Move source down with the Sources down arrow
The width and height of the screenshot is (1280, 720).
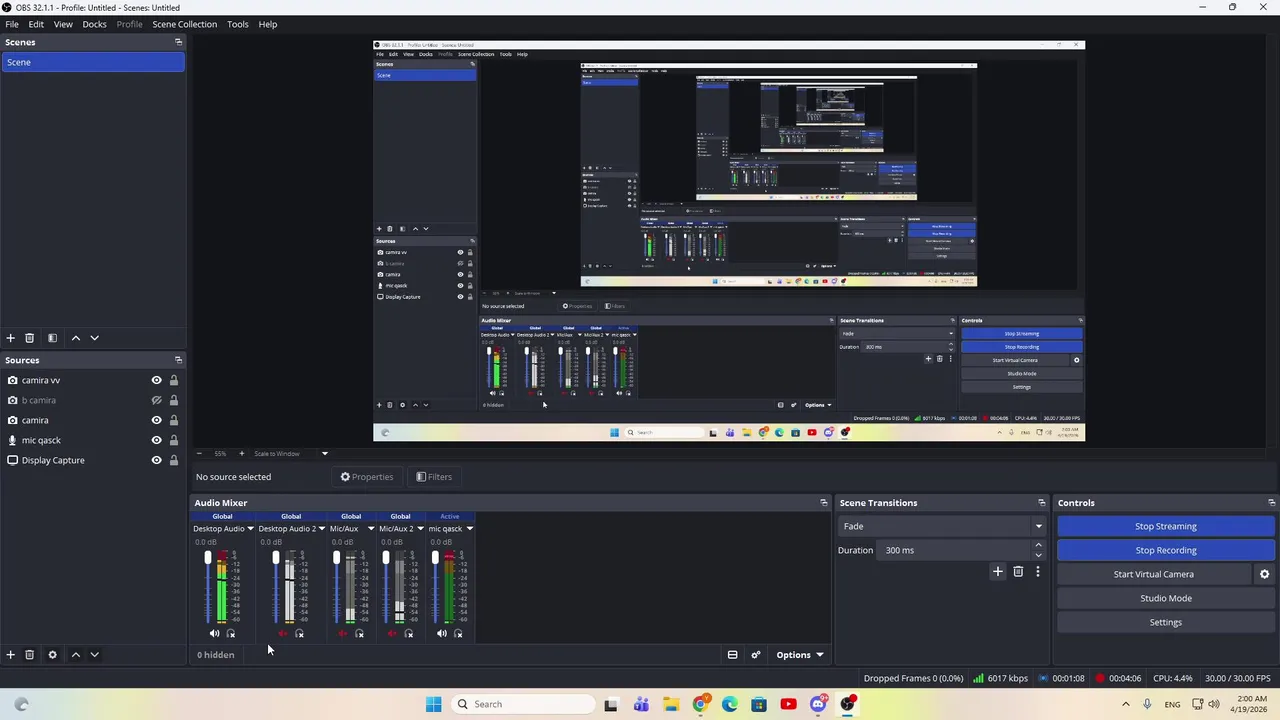pos(94,655)
